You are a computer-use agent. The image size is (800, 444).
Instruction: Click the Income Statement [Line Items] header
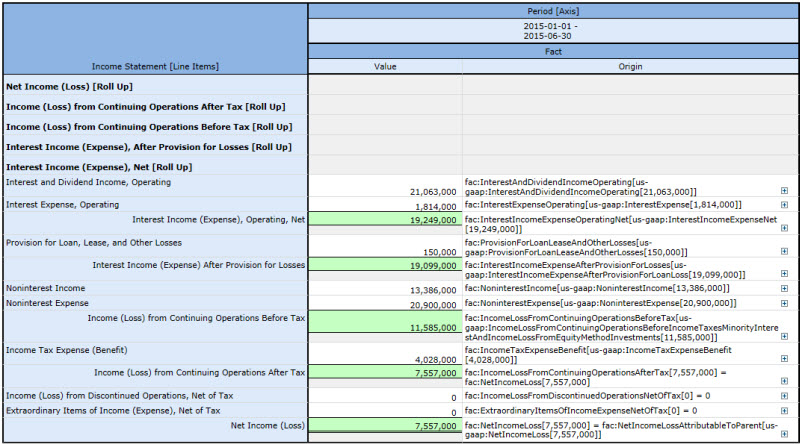point(155,67)
